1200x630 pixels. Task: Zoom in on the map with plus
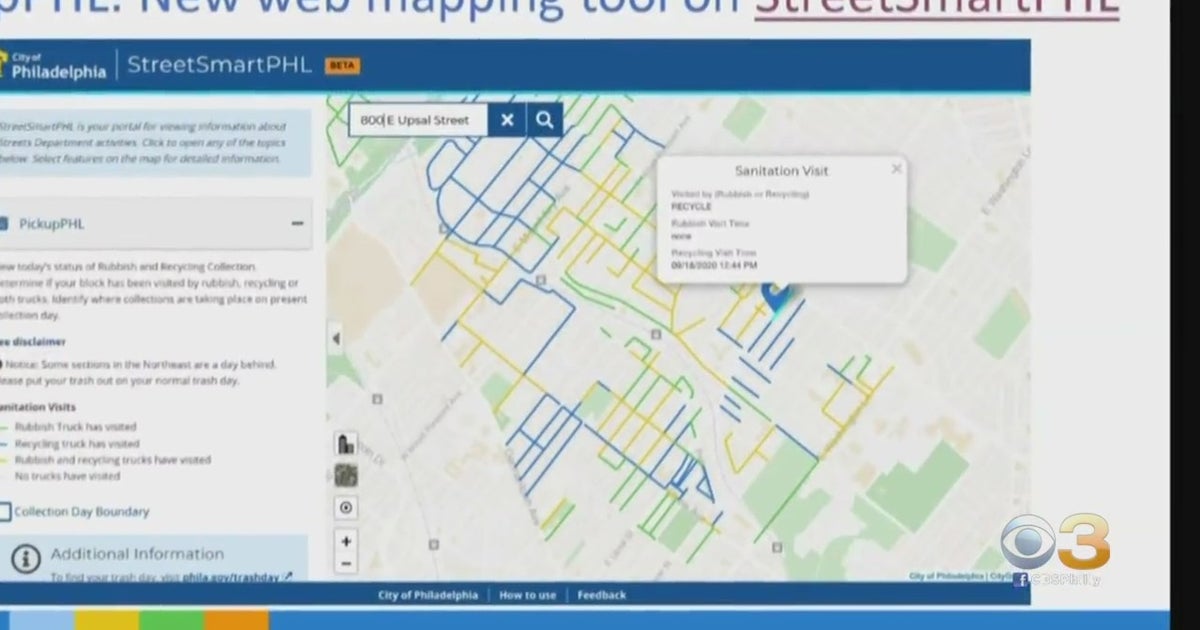coord(346,541)
